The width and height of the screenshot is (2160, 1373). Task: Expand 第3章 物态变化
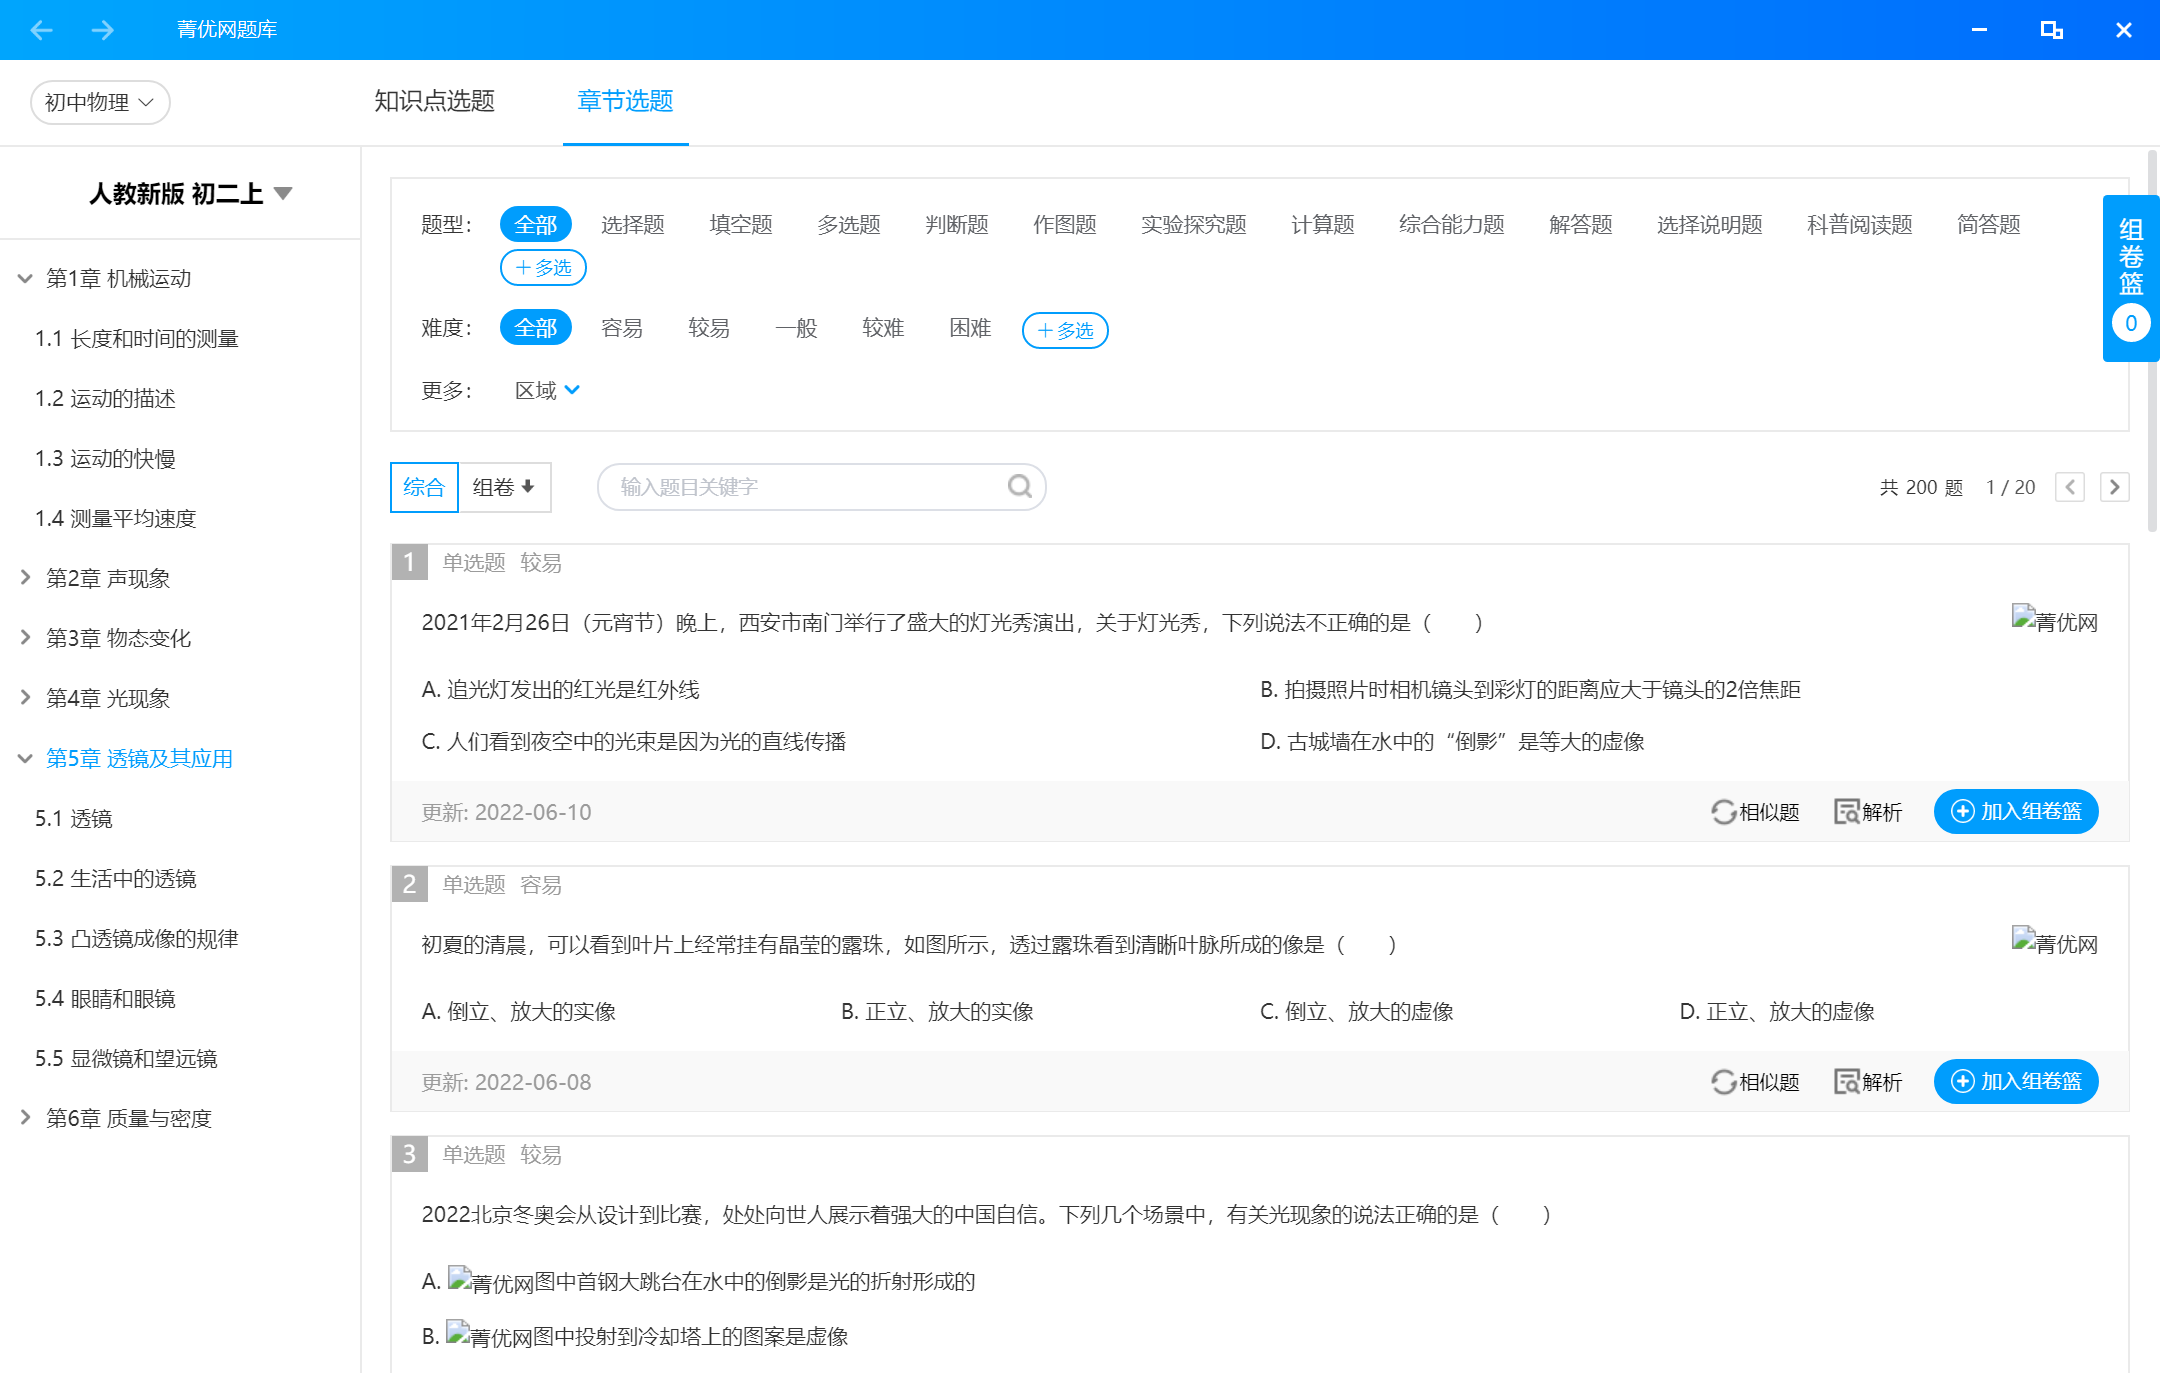pyautogui.click(x=25, y=638)
